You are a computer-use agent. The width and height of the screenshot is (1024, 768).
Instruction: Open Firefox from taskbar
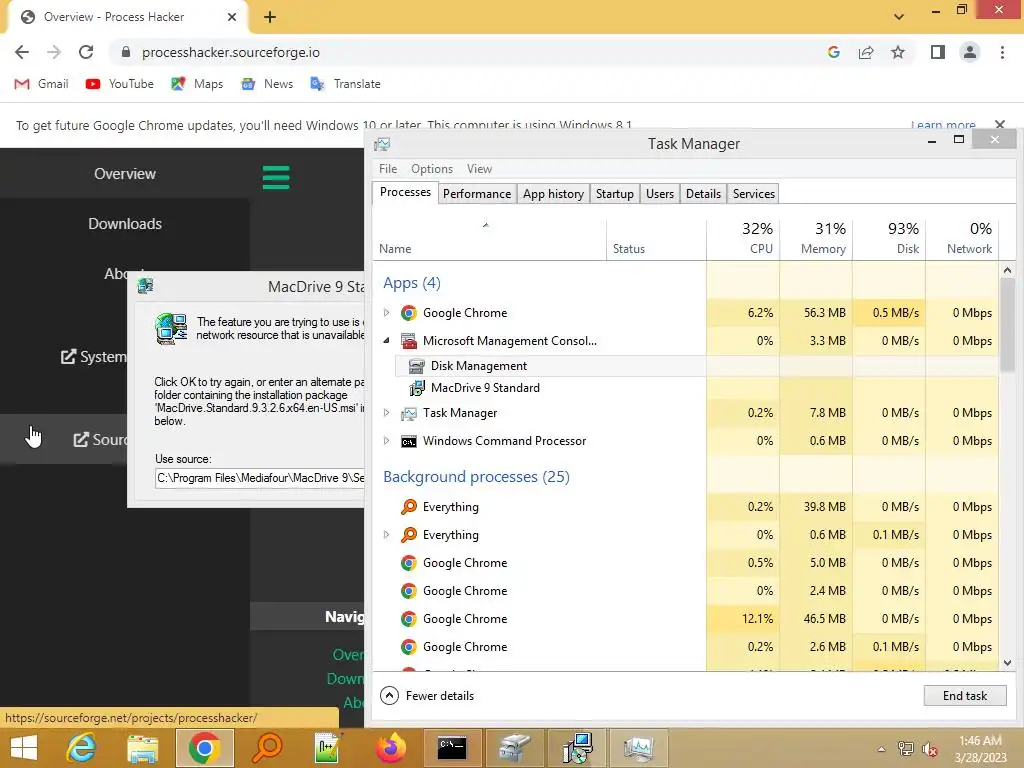coord(390,748)
